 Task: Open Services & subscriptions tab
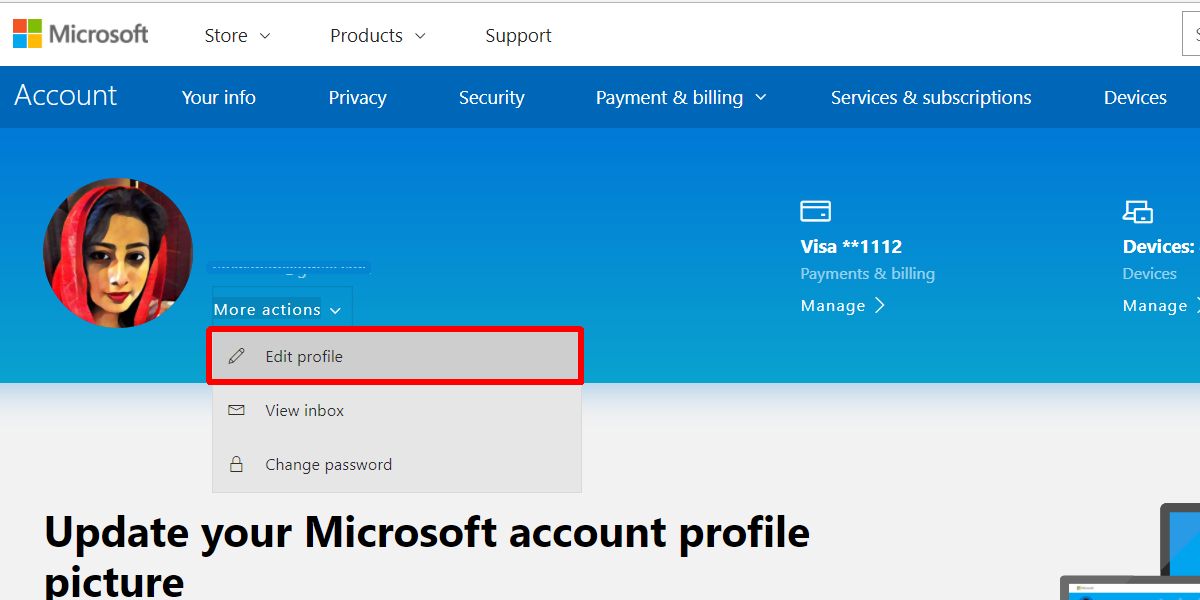(931, 98)
